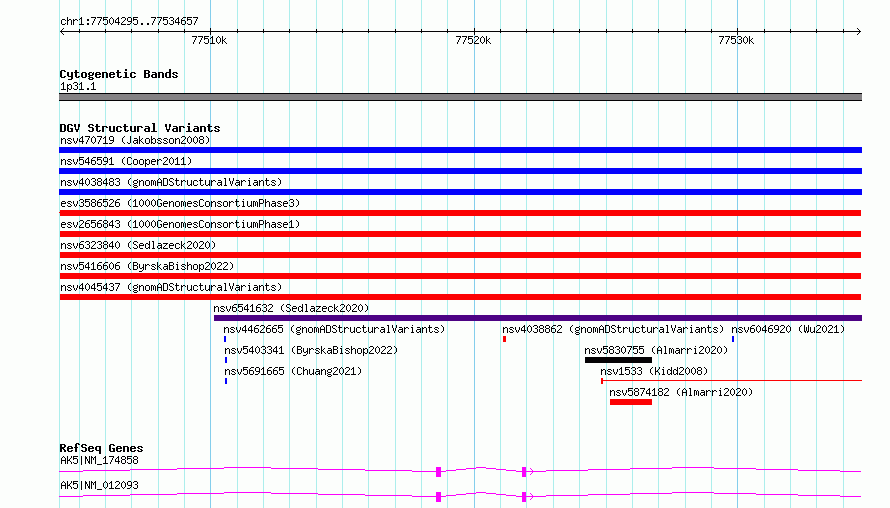
Task: Open the DGV Structural Variants track title
Action: tap(140, 128)
